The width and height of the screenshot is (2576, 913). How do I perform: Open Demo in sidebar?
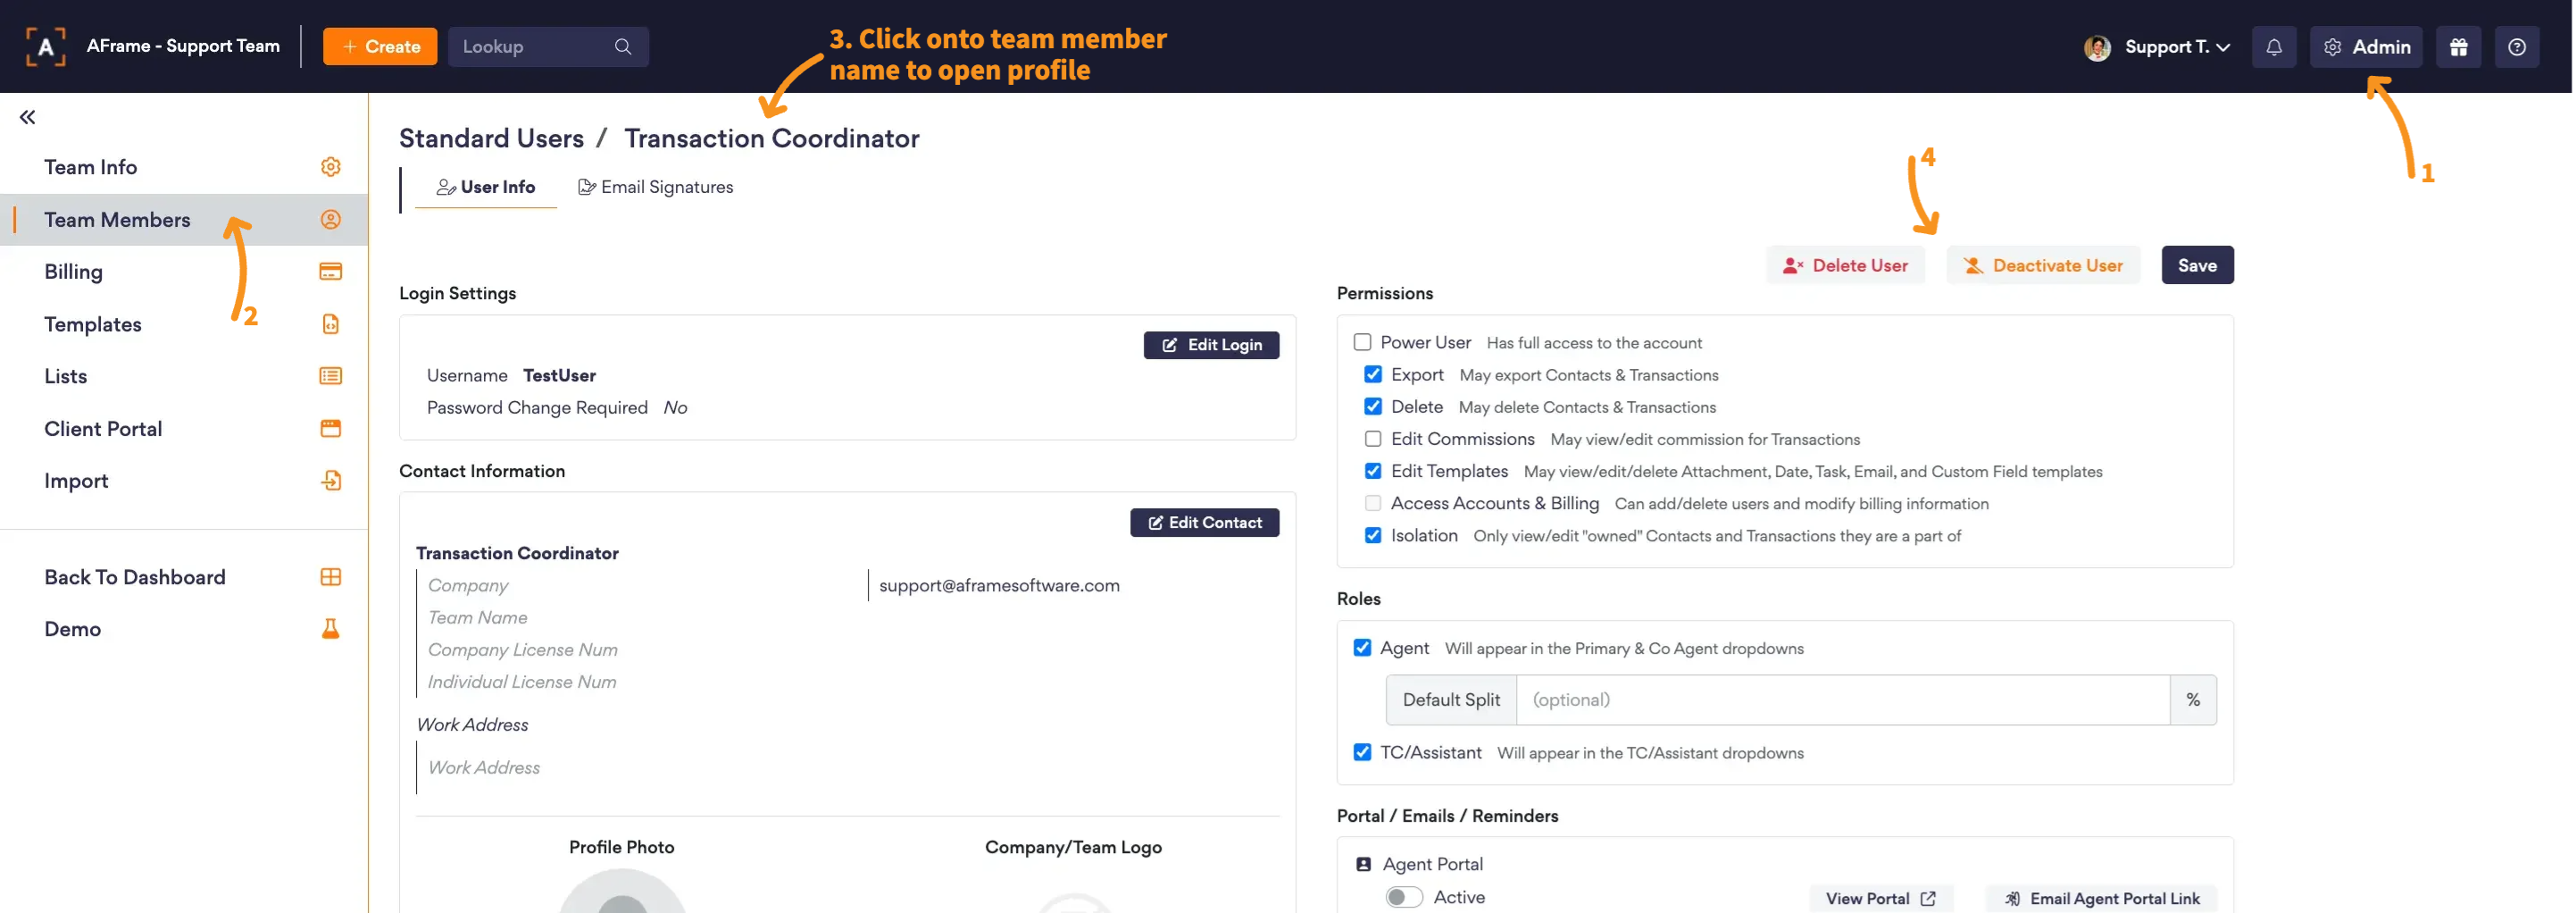(x=184, y=629)
